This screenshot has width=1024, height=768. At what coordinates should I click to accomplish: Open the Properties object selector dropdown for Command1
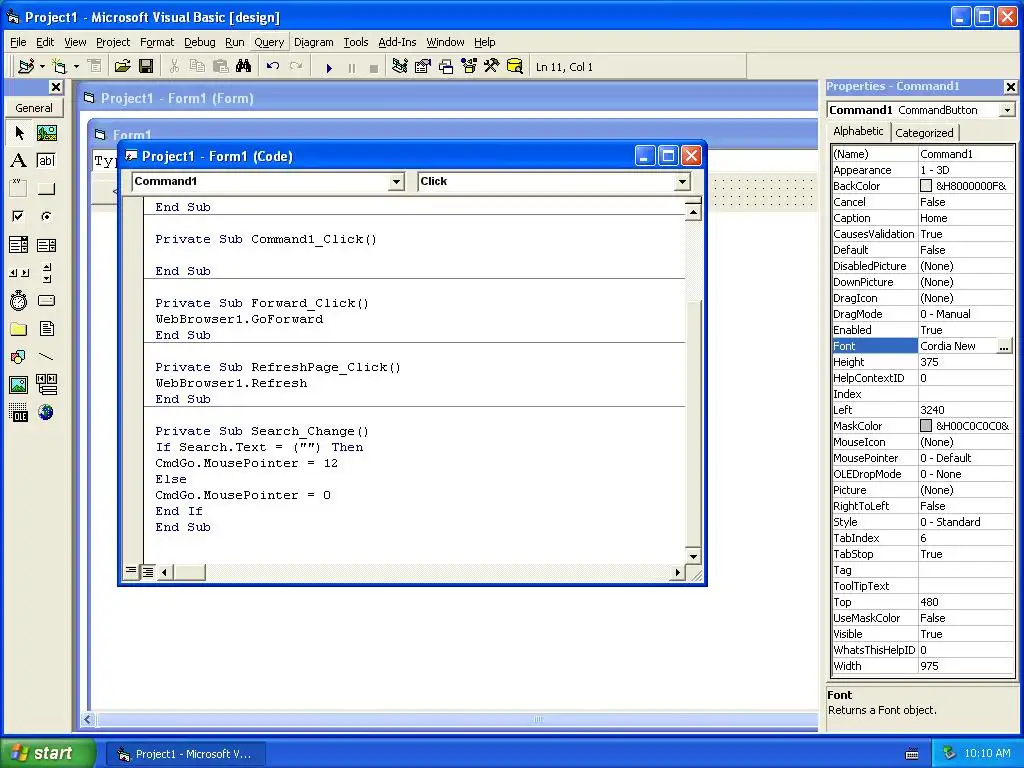tap(1007, 110)
